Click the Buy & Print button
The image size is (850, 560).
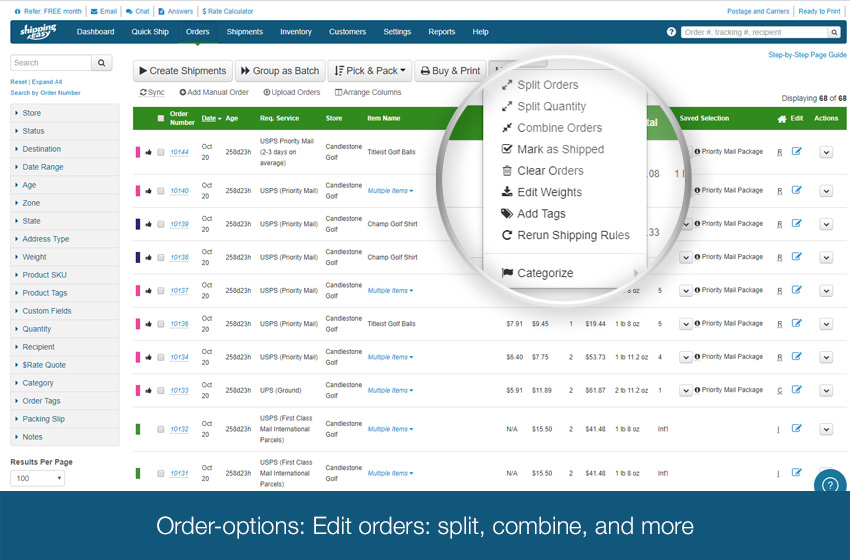tap(450, 71)
